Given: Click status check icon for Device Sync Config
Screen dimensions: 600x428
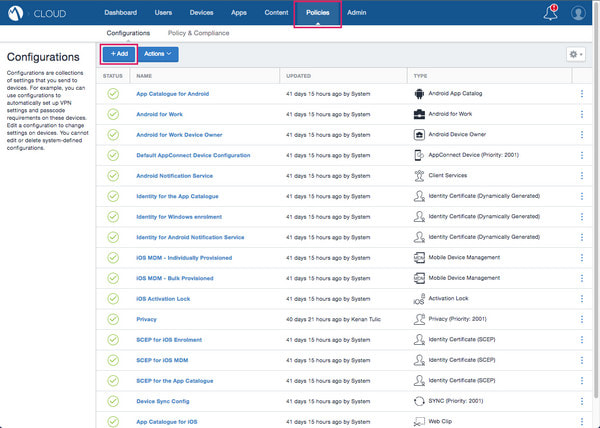Looking at the screenshot, I should 113,401.
